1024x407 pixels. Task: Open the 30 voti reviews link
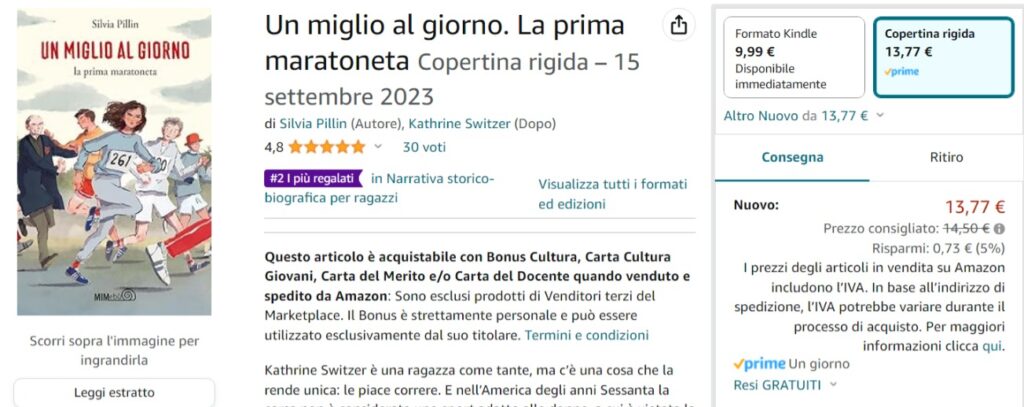(424, 147)
